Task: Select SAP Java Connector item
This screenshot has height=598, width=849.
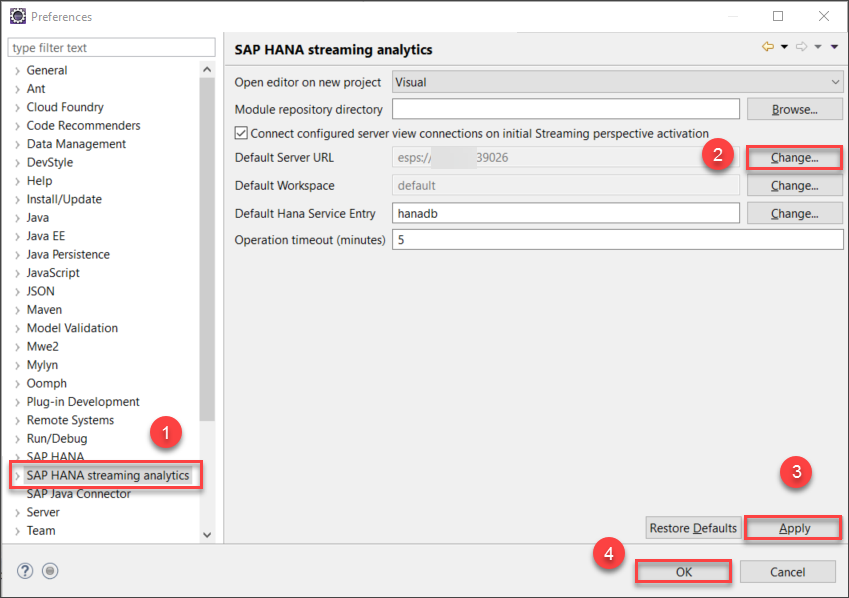Action: coord(79,494)
